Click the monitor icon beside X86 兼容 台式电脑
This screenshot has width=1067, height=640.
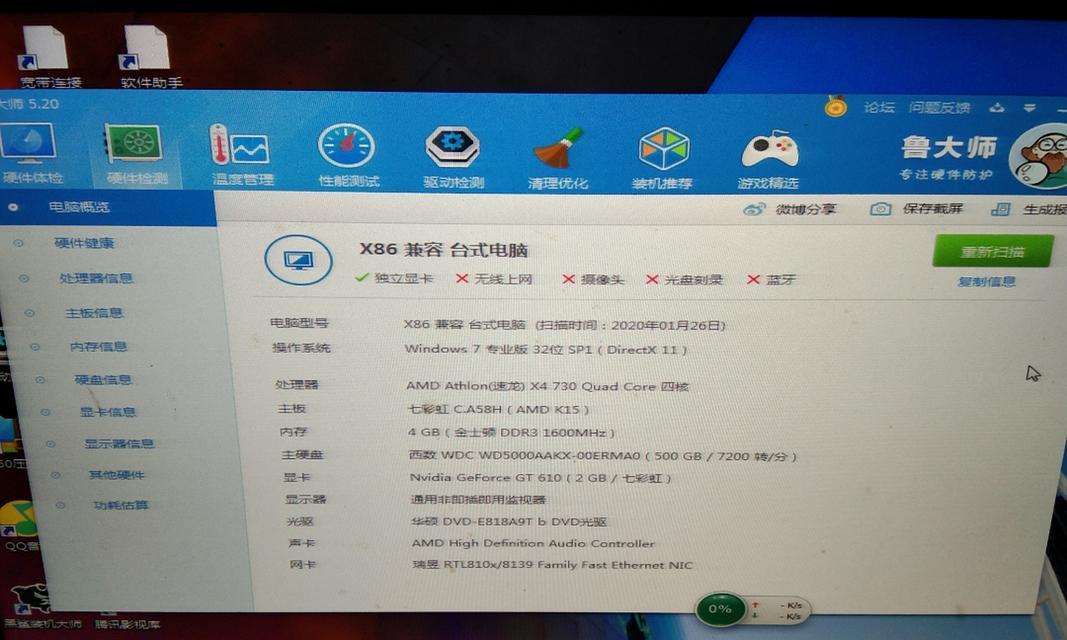point(299,260)
